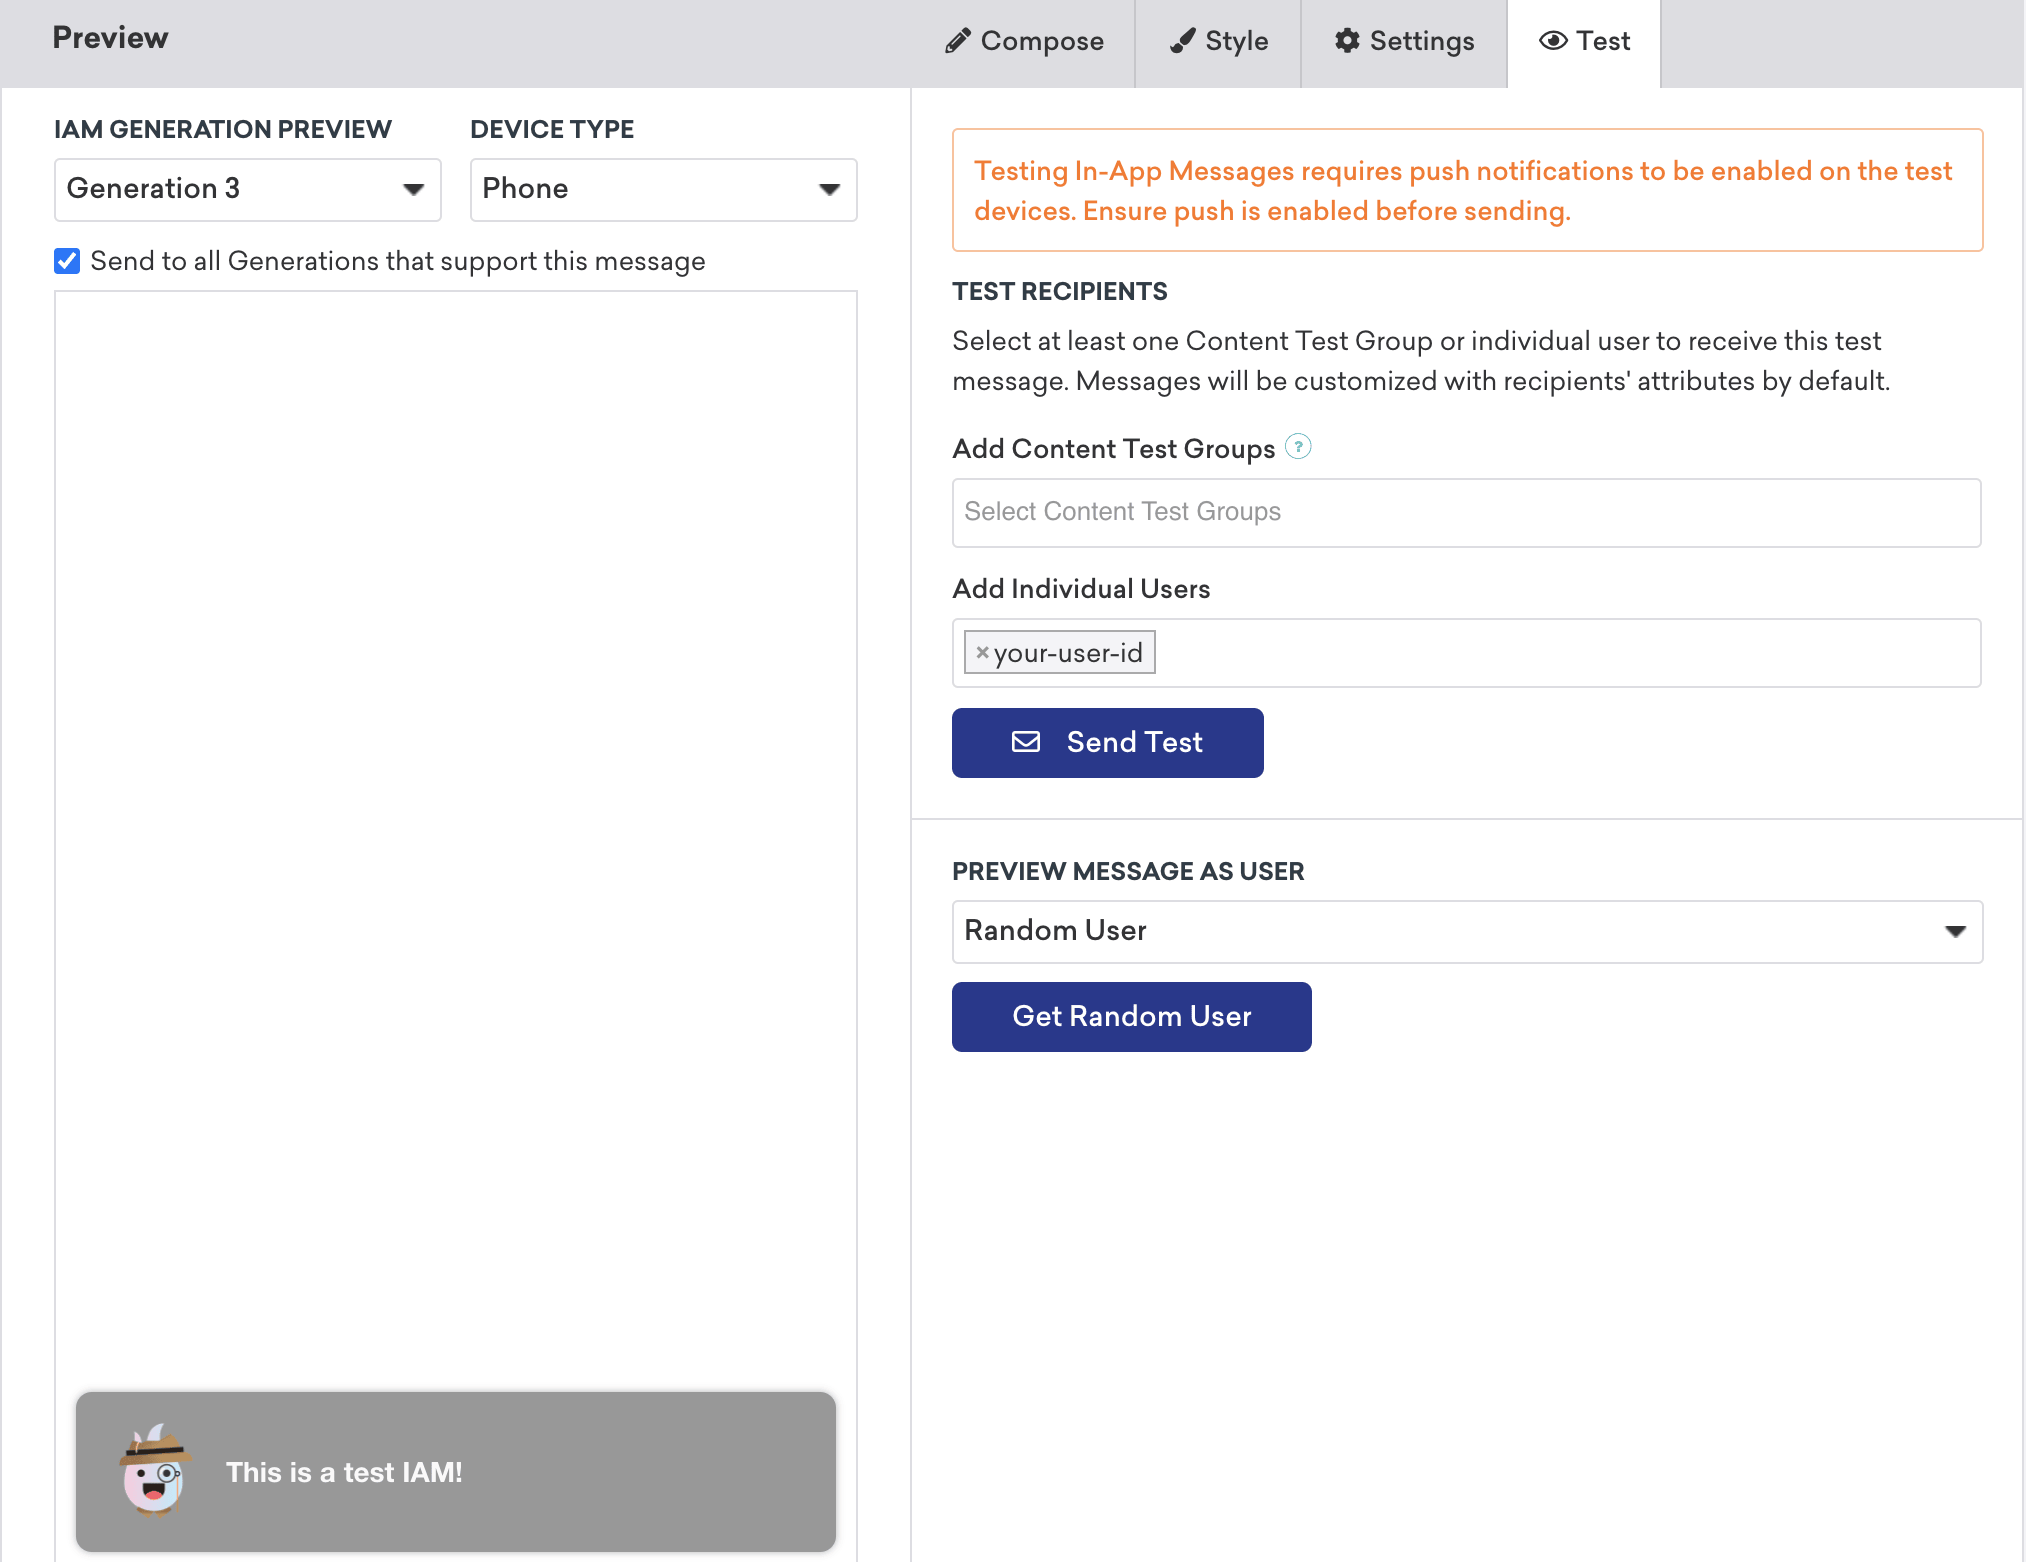Open the Generation 3 dropdown
This screenshot has width=2026, height=1562.
247,189
